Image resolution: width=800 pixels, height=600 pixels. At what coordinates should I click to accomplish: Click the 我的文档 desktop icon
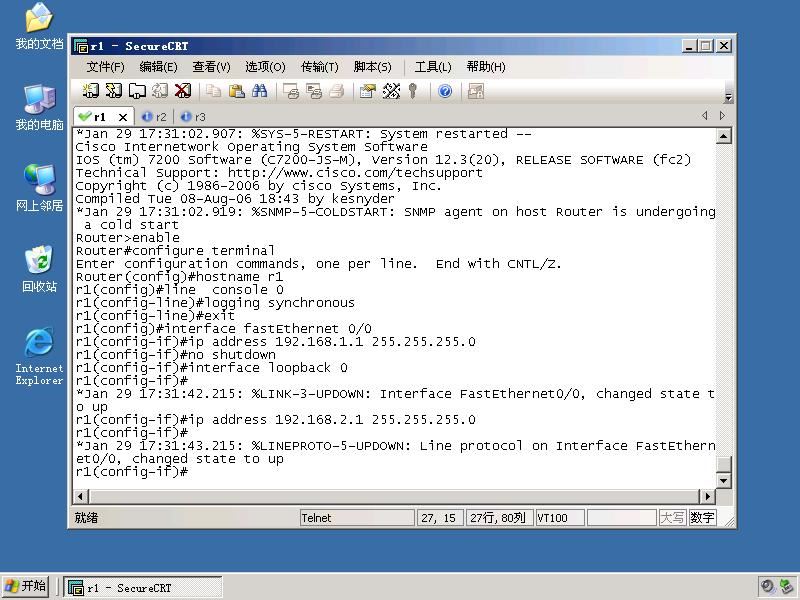coord(39,27)
